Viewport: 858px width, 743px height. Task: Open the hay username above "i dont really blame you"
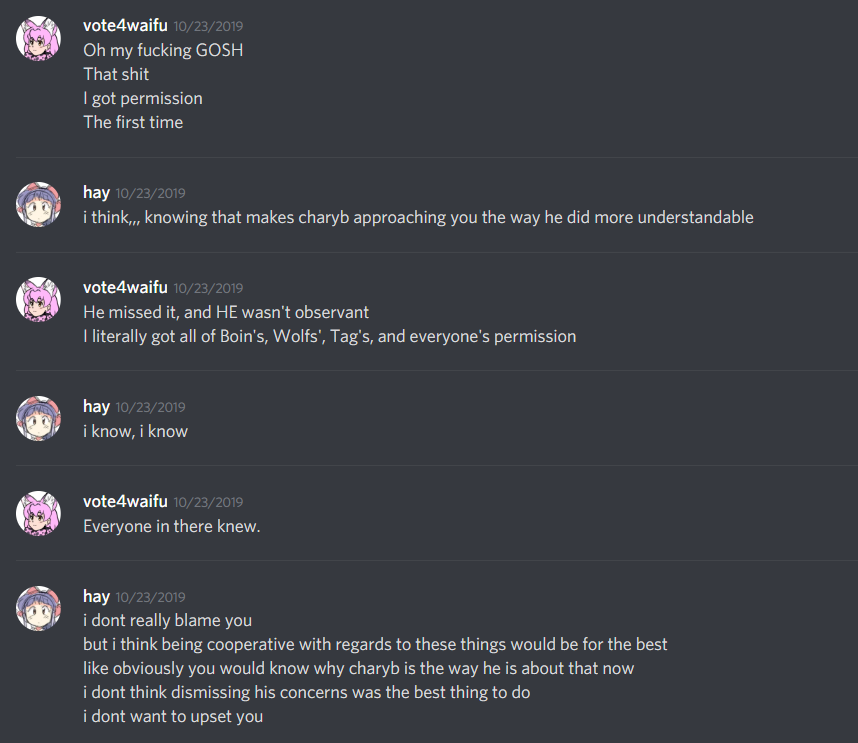[96, 597]
